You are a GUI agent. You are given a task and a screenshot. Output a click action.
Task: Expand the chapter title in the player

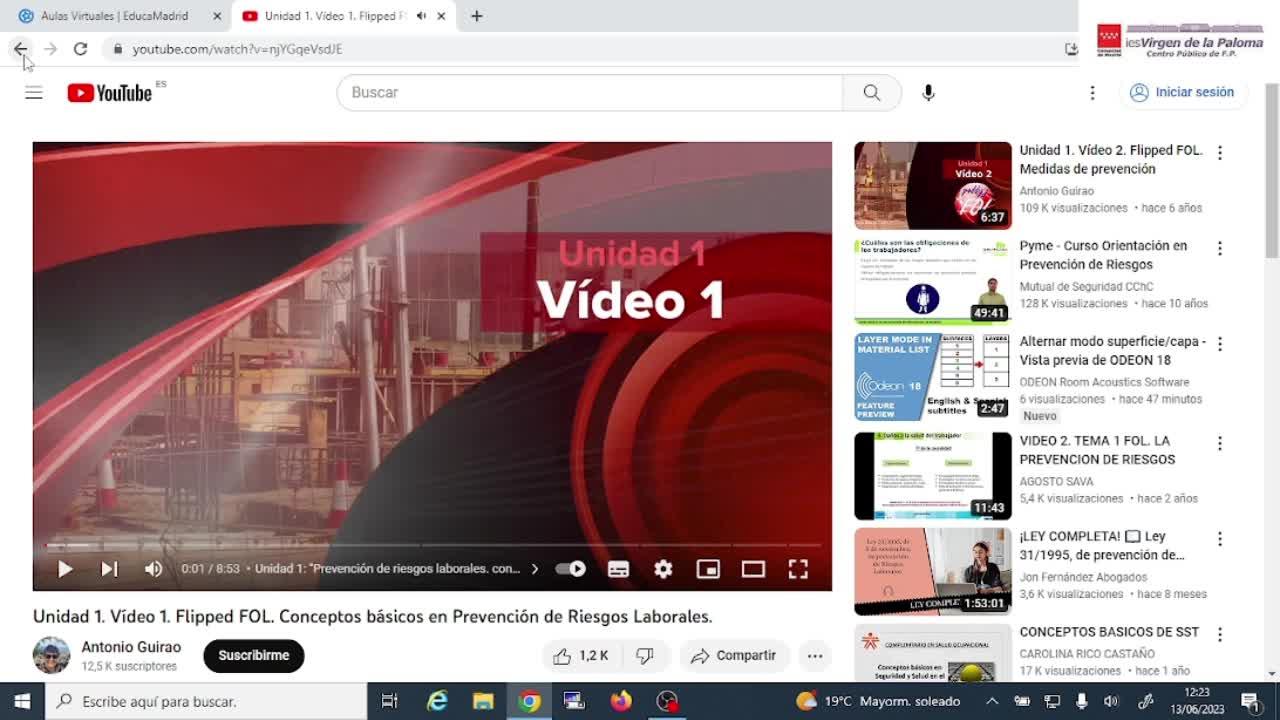(396, 569)
